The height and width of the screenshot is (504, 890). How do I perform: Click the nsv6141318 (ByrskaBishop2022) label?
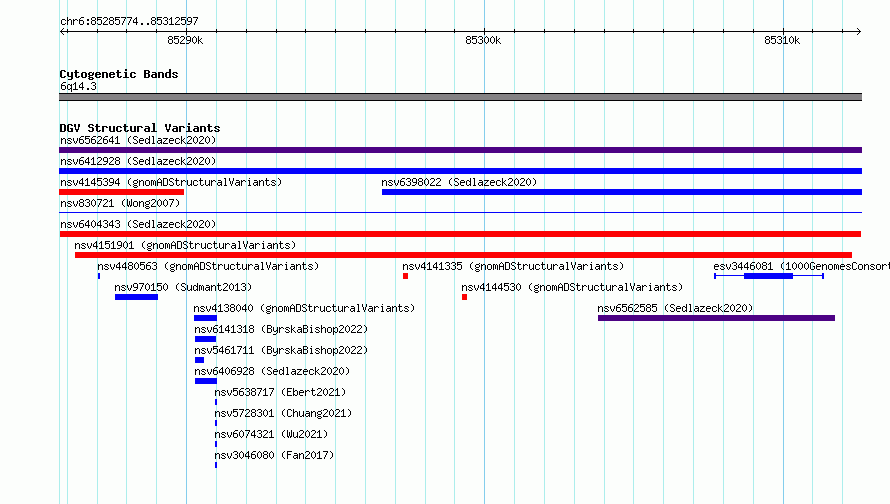[x=281, y=329]
